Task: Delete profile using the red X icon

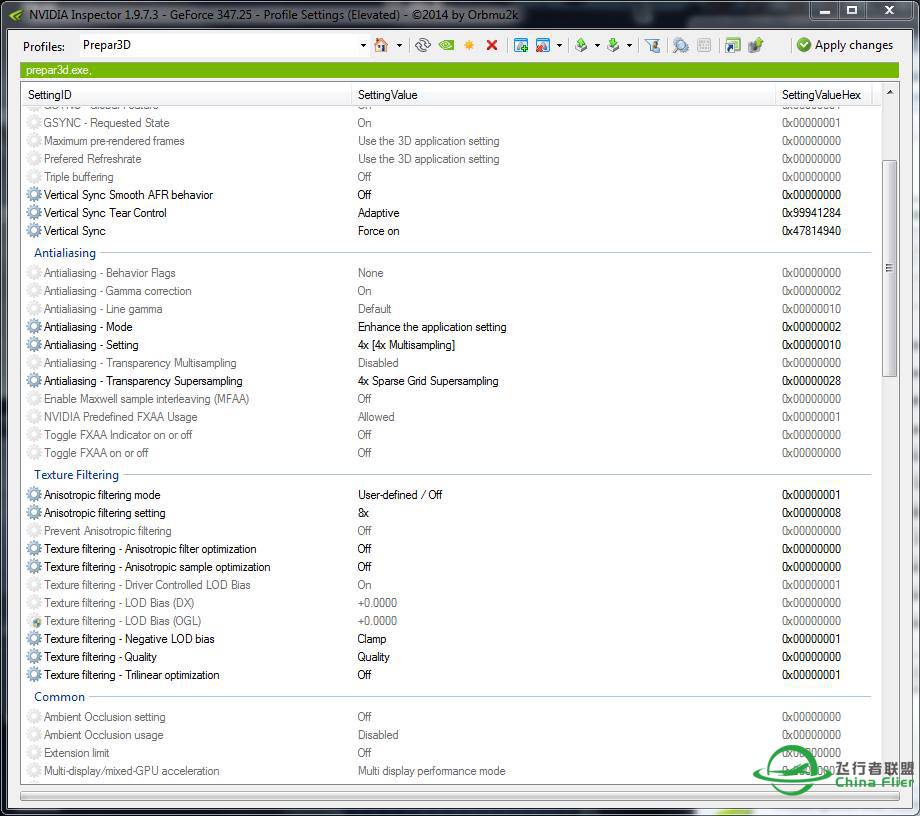Action: [492, 45]
